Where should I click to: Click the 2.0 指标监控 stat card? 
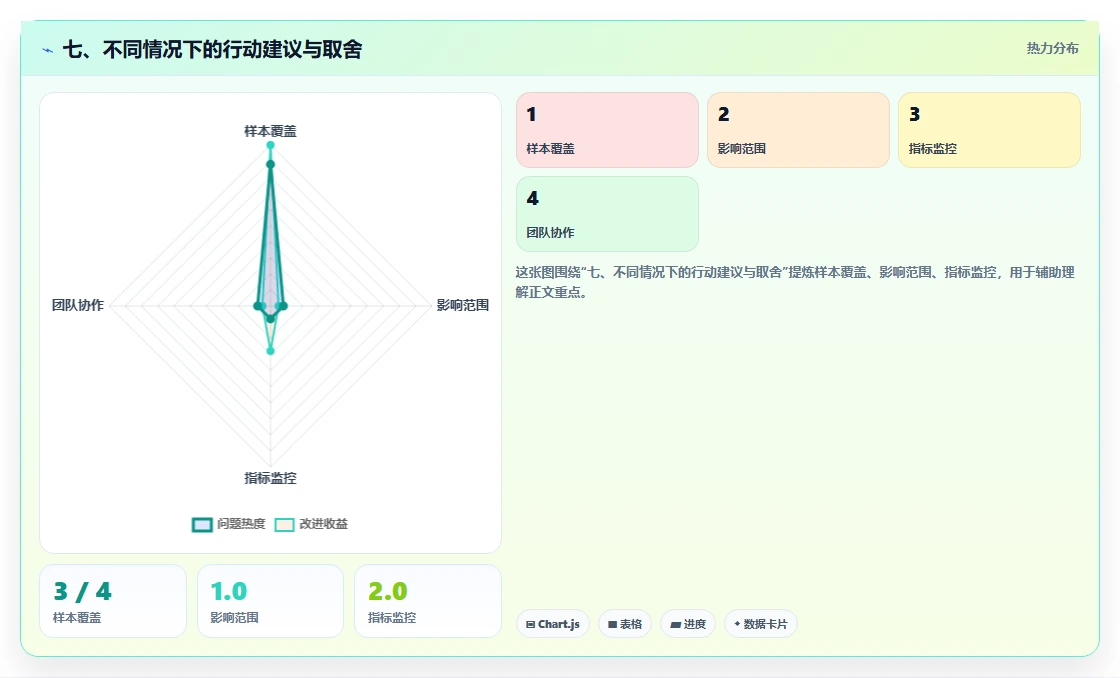point(428,601)
